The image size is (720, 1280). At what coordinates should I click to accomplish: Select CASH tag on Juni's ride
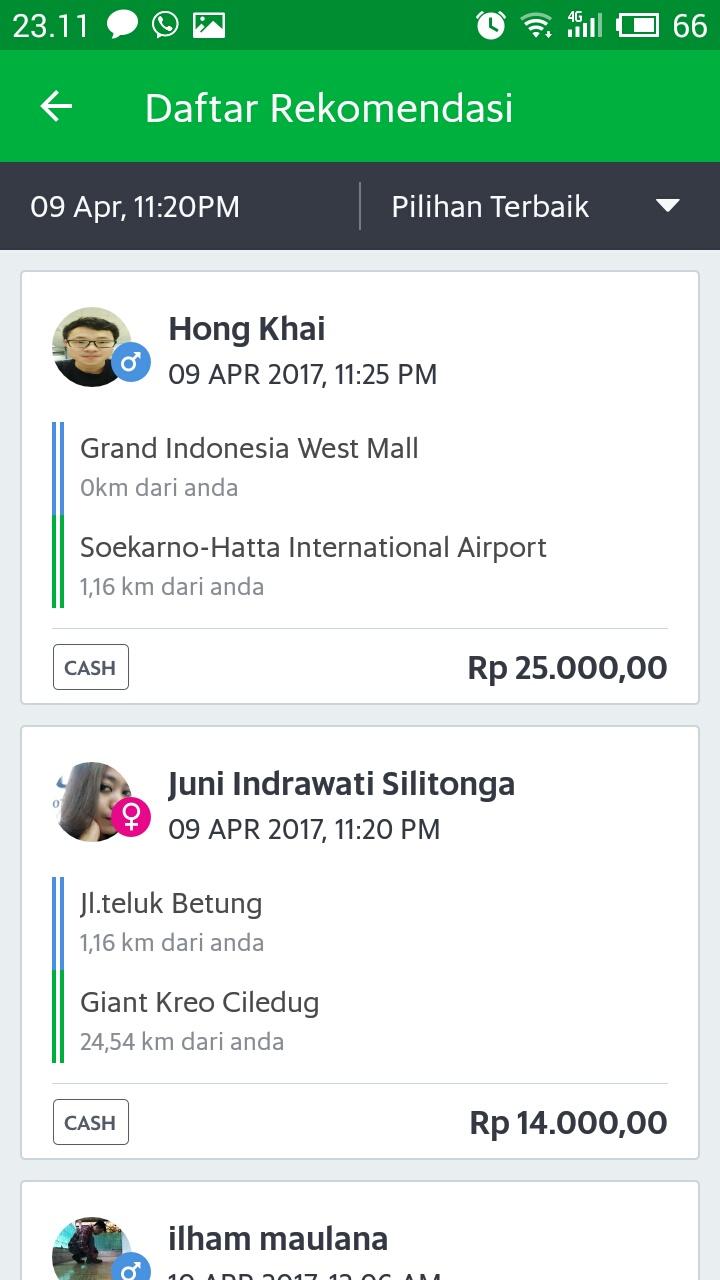91,1123
